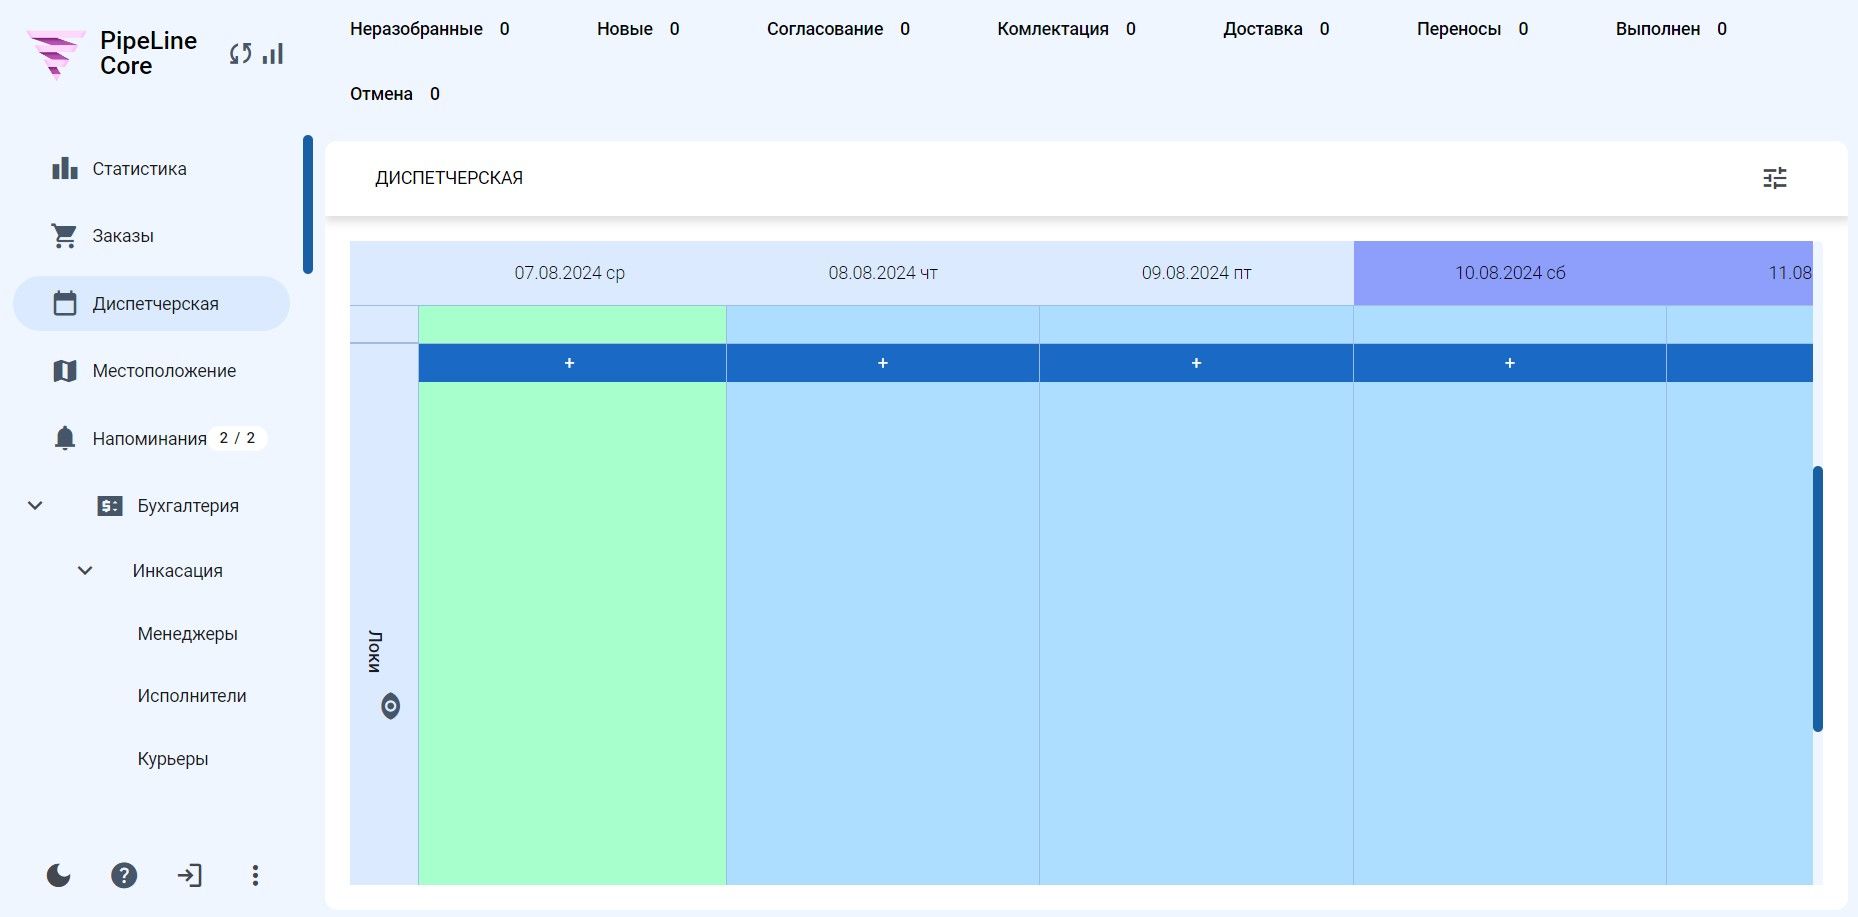Open the three-dot more options menu
This screenshot has height=917, width=1858.
255,876
